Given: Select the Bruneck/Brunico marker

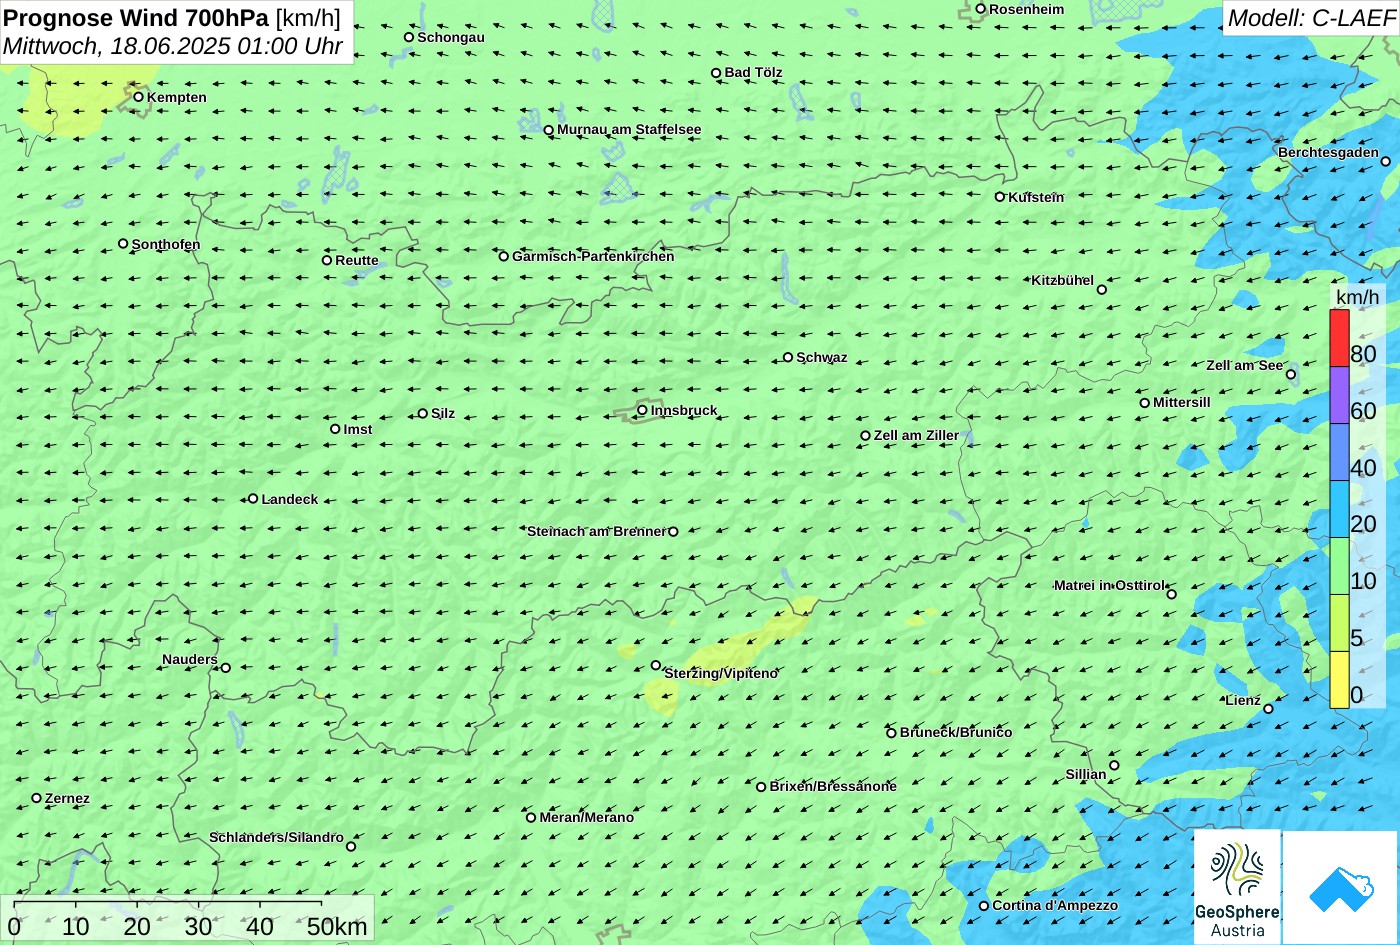Looking at the screenshot, I should pyautogui.click(x=891, y=733).
